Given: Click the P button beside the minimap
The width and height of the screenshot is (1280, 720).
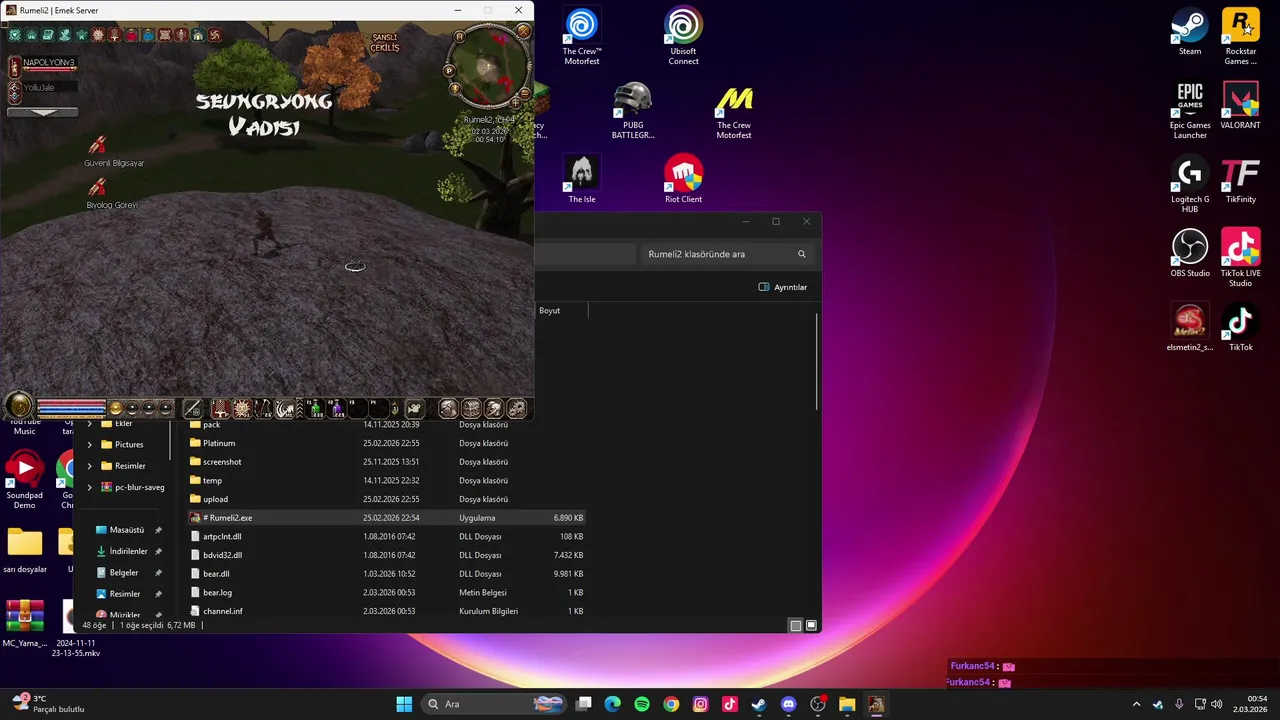Looking at the screenshot, I should (x=450, y=70).
